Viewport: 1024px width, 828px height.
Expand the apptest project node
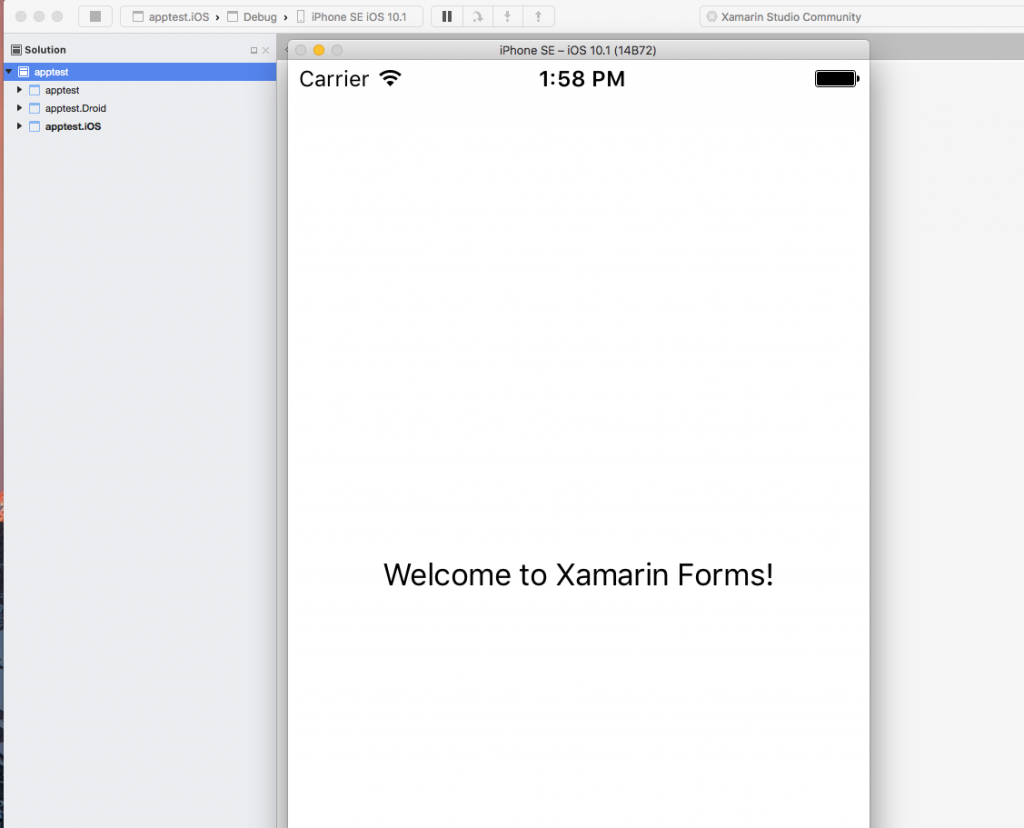click(19, 89)
